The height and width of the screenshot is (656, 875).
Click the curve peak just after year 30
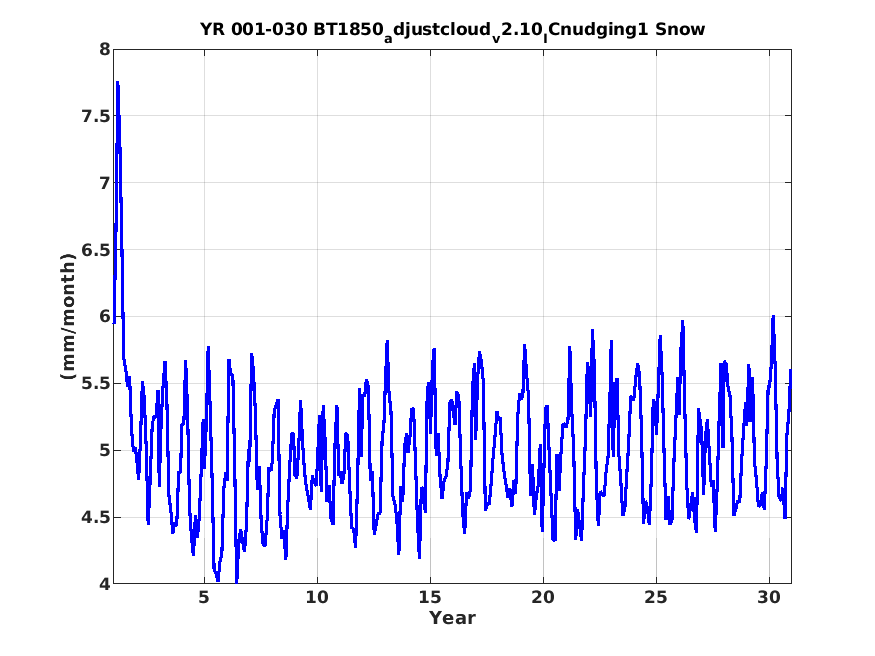[x=773, y=317]
